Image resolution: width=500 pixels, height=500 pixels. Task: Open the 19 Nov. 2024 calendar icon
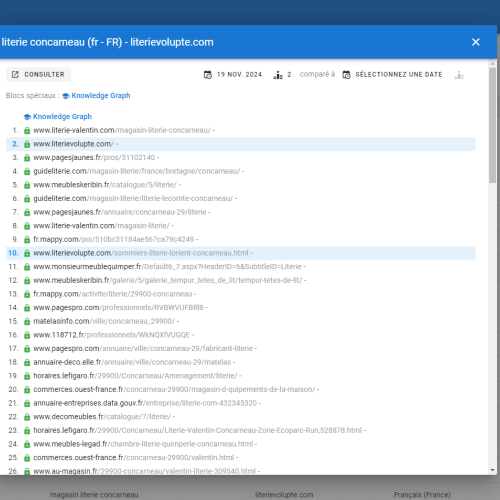click(x=208, y=75)
